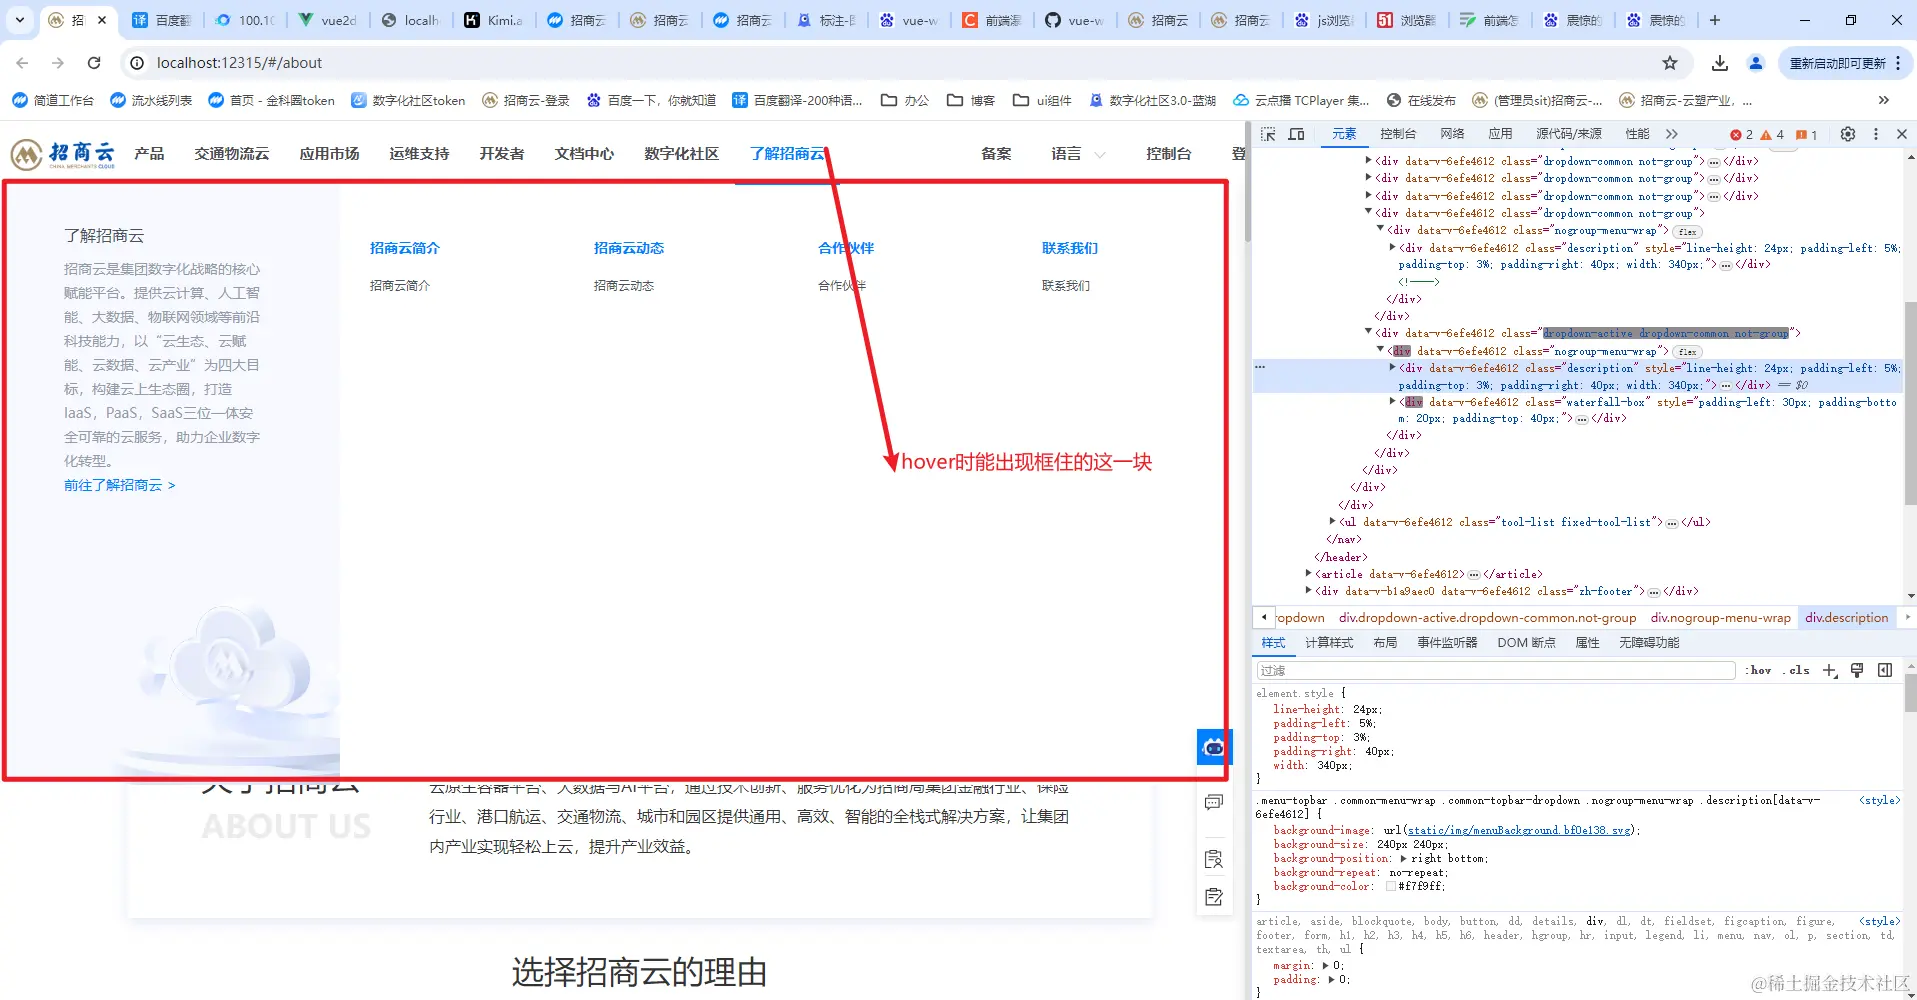Switch to 源代码/来源 DevTools tab

click(x=1568, y=134)
